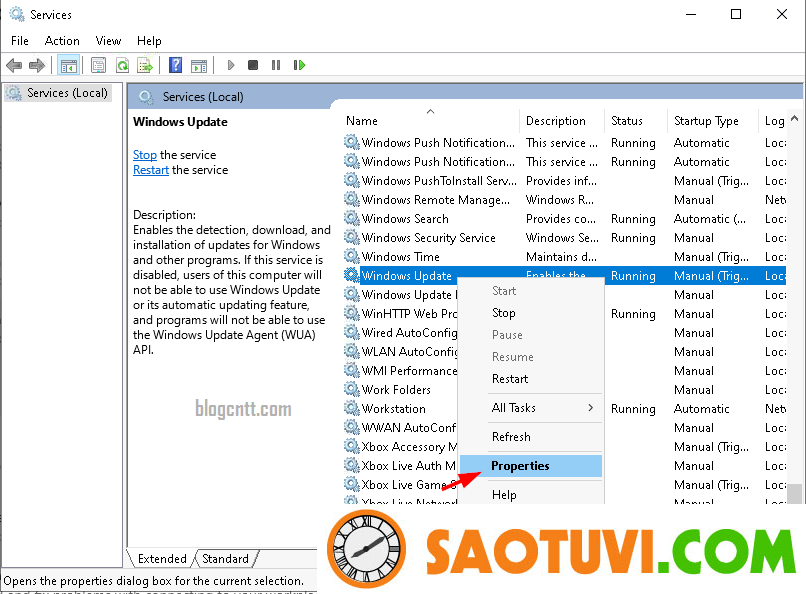The image size is (806, 594).
Task: Open the Action menu
Action: click(62, 41)
